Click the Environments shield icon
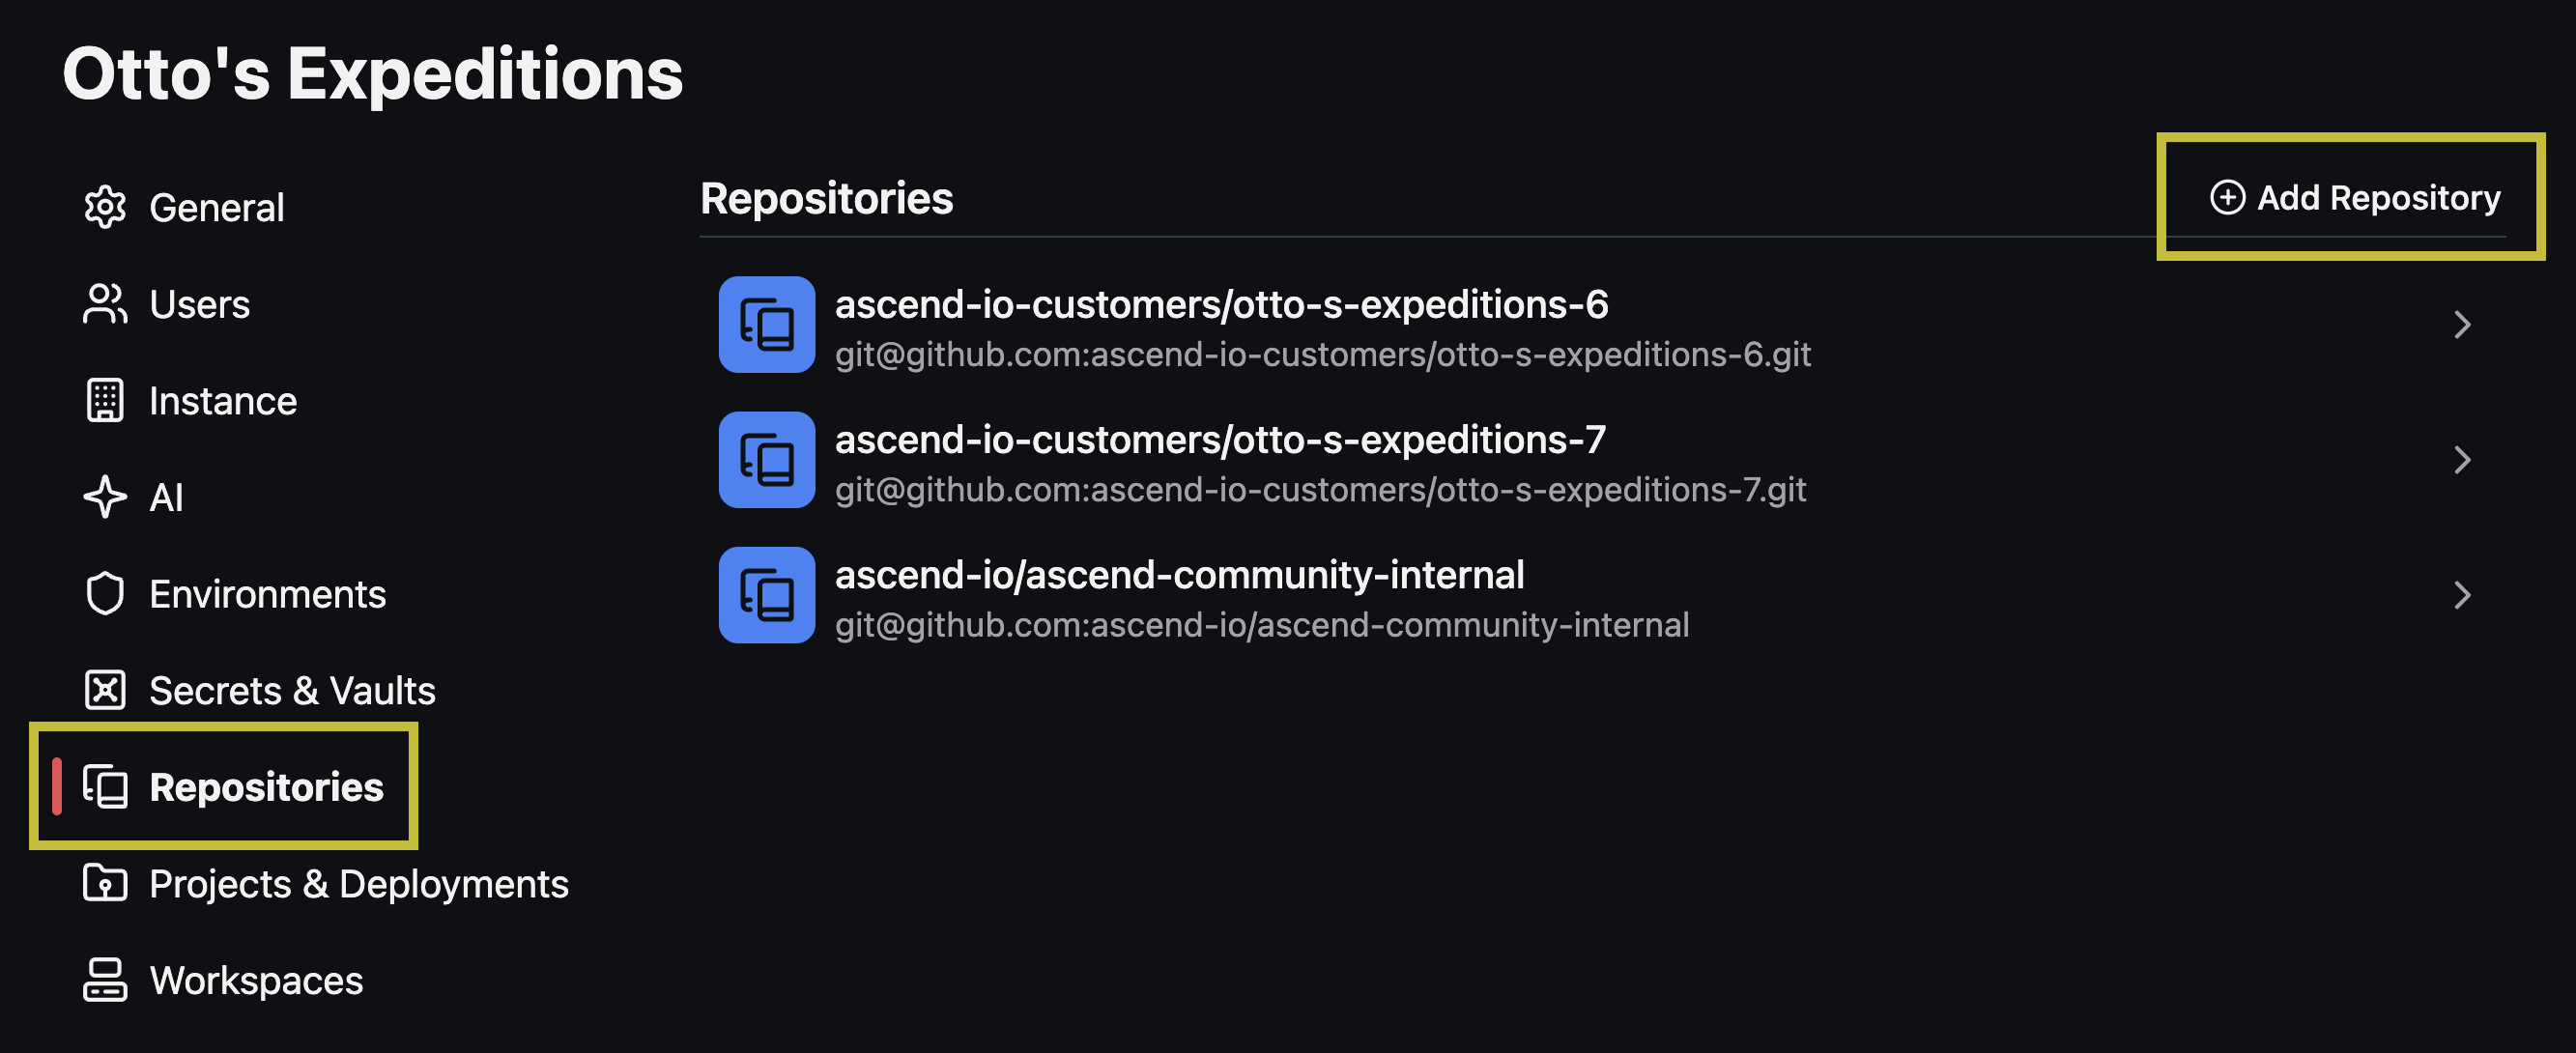This screenshot has width=2576, height=1053. (x=105, y=594)
